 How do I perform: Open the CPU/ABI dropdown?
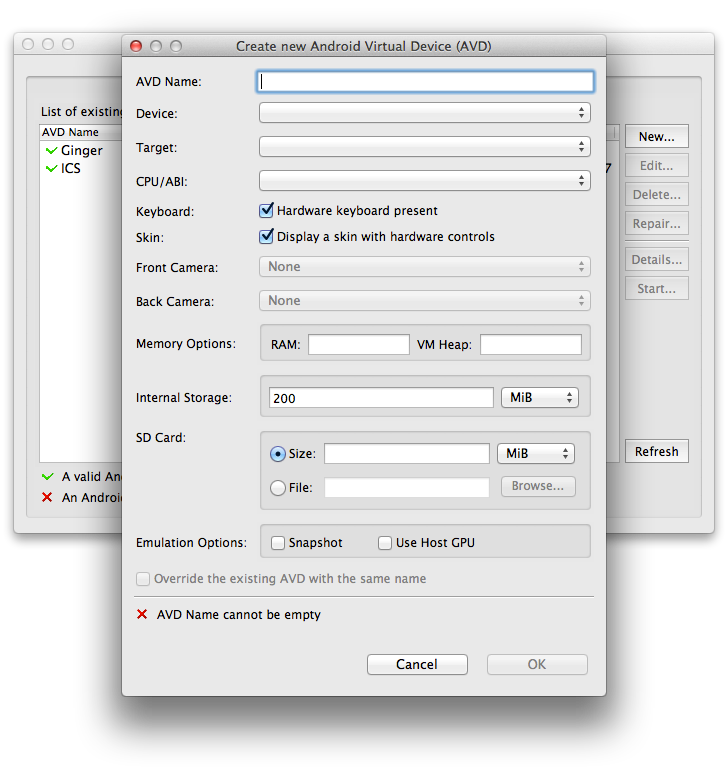[x=425, y=181]
